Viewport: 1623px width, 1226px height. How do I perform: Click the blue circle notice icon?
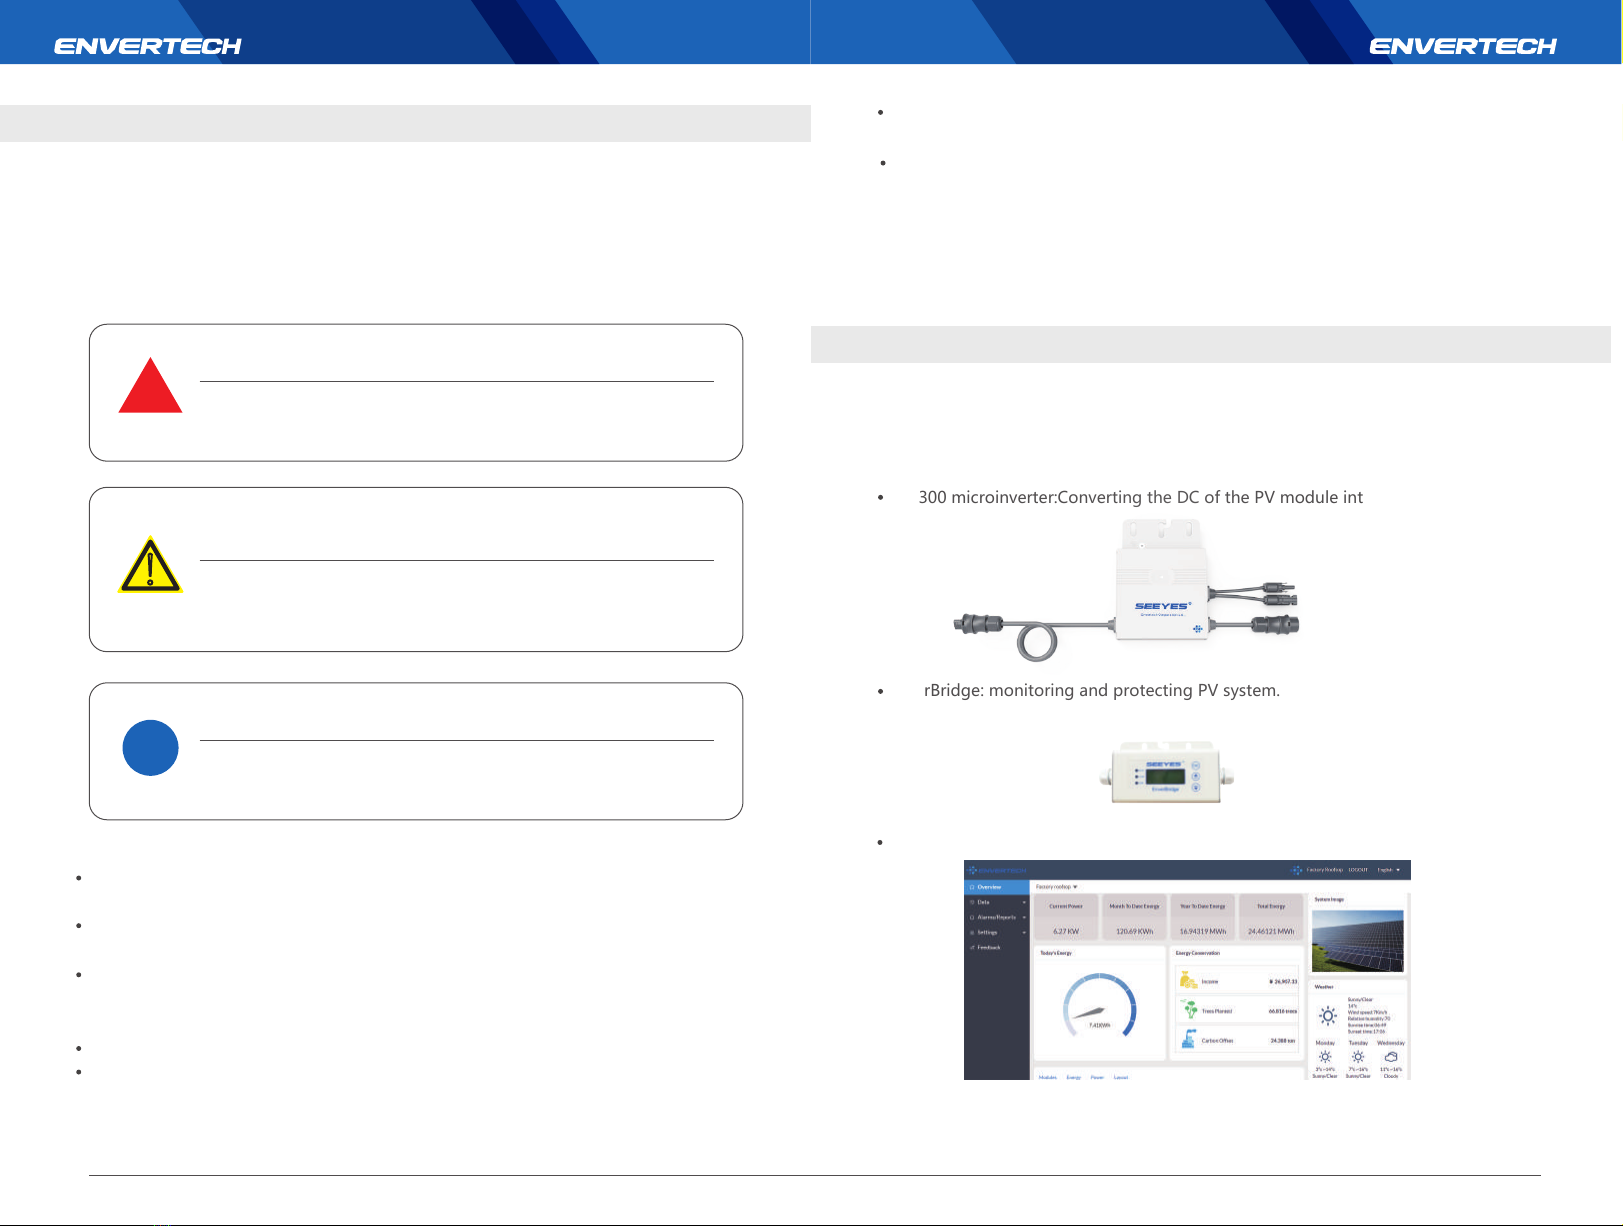pos(150,748)
